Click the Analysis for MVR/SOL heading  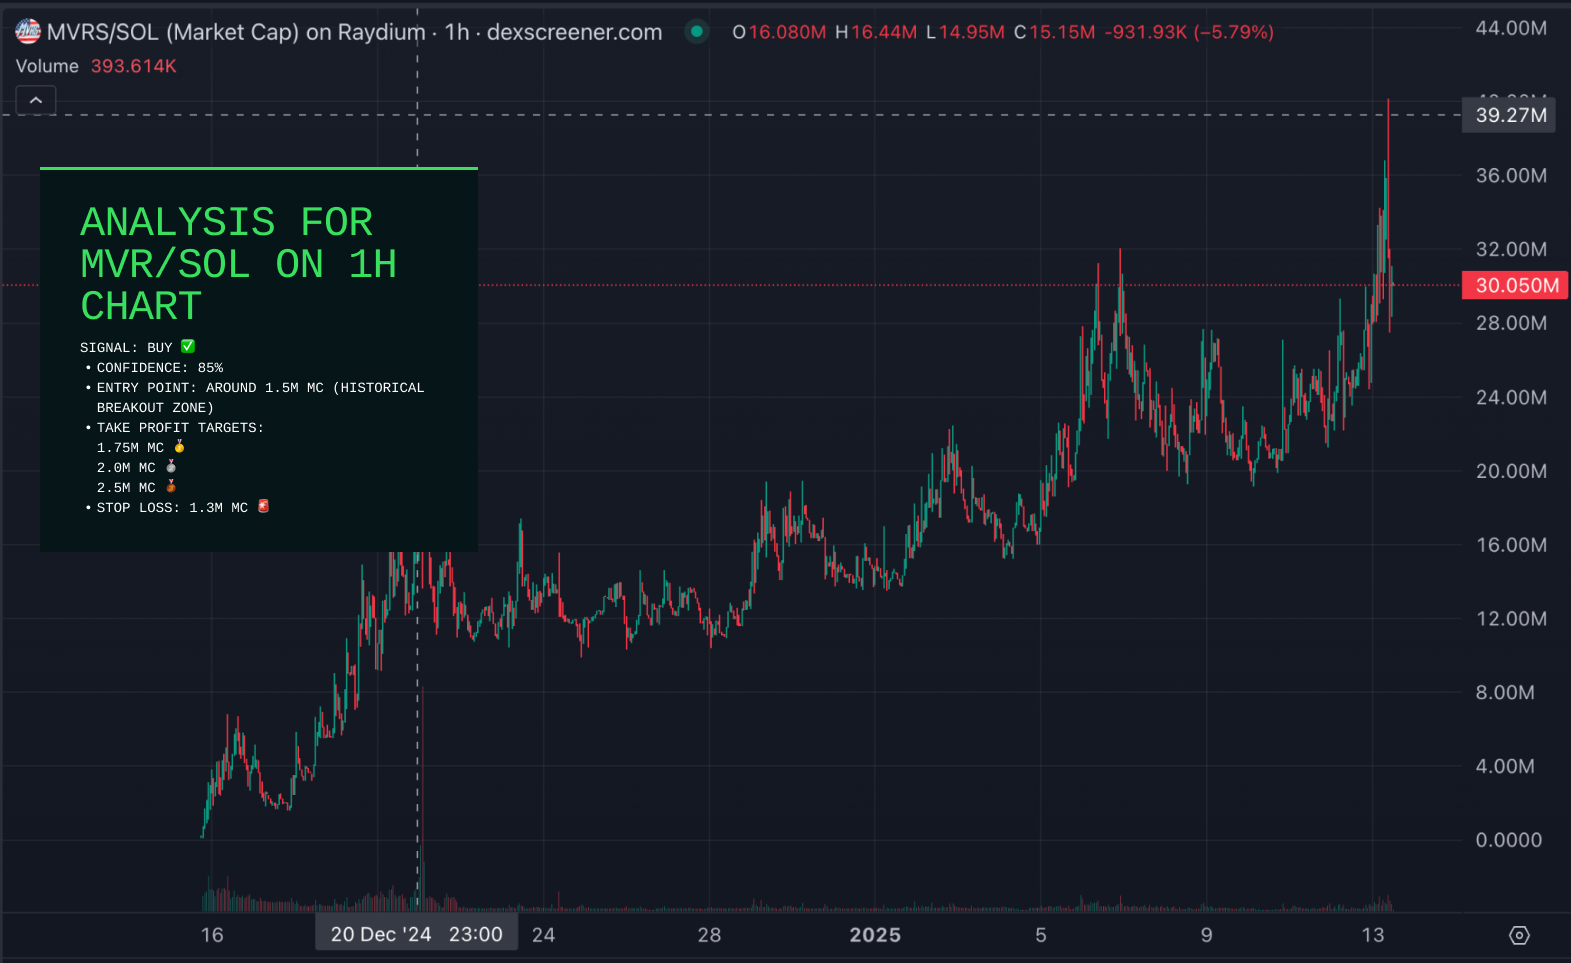click(x=238, y=264)
